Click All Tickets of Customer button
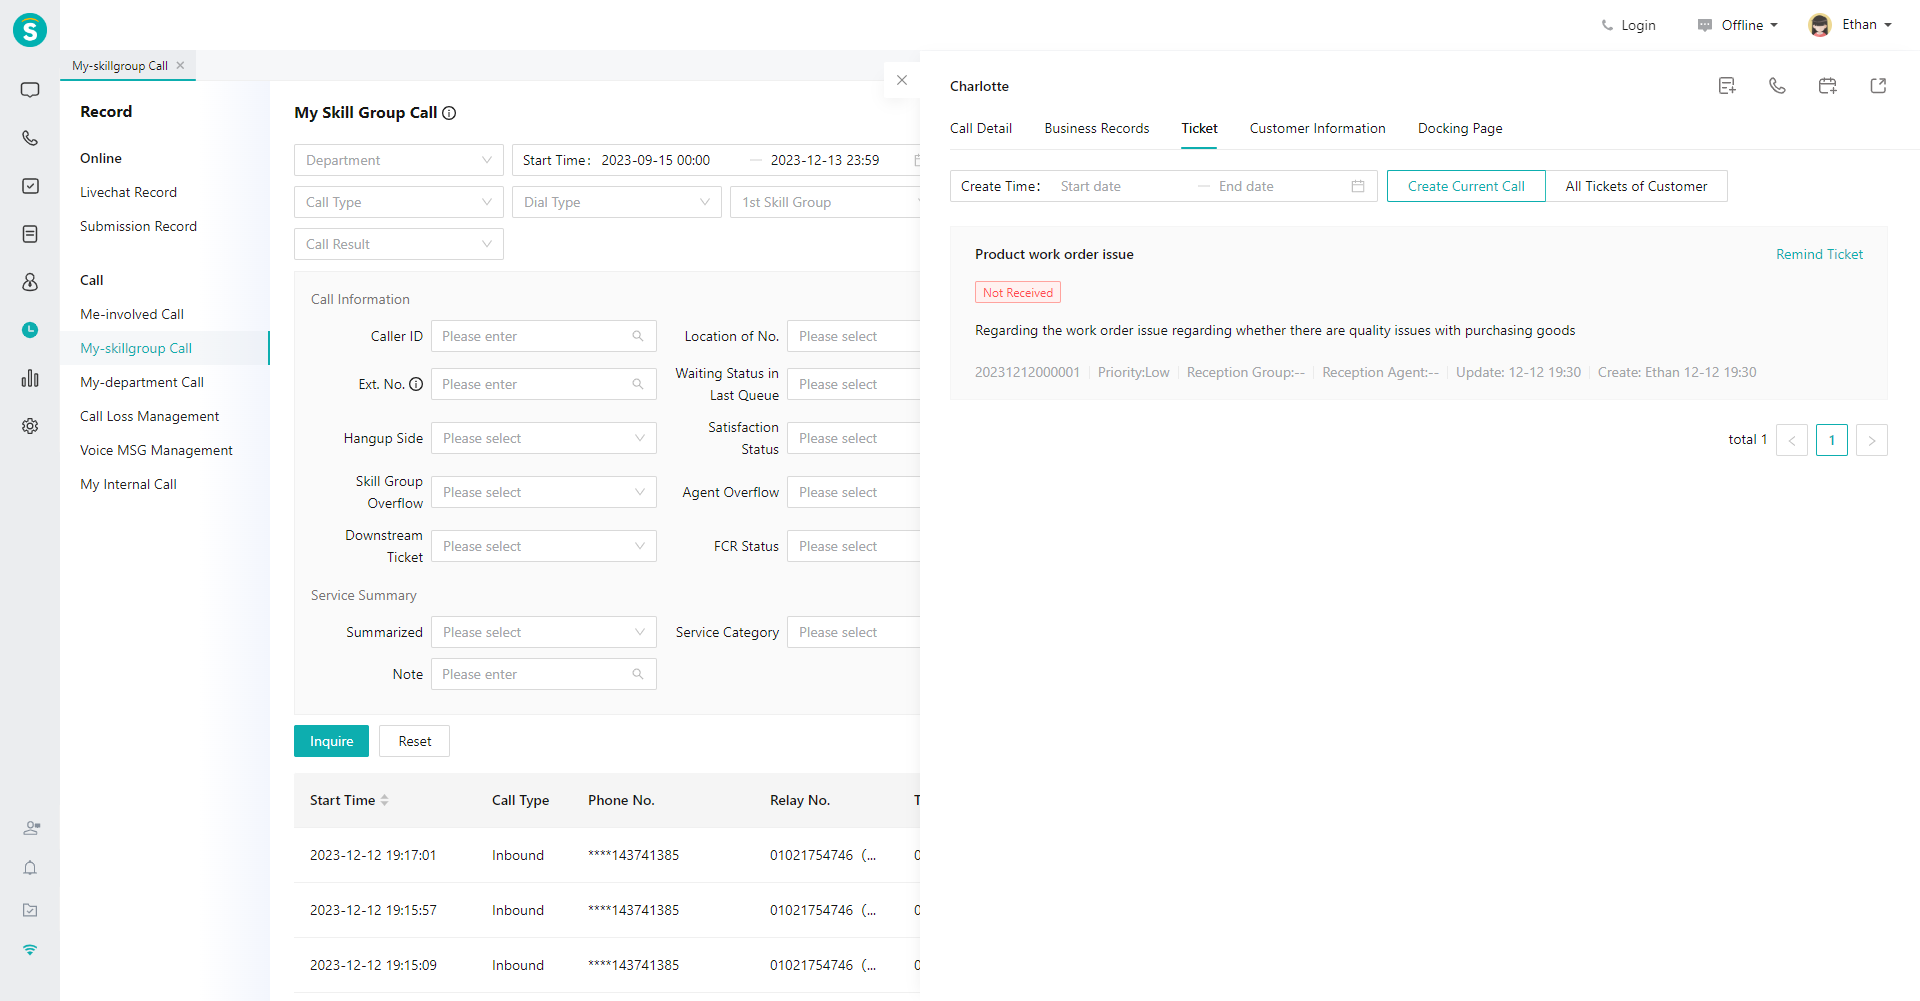The image size is (1920, 1001). coord(1636,186)
